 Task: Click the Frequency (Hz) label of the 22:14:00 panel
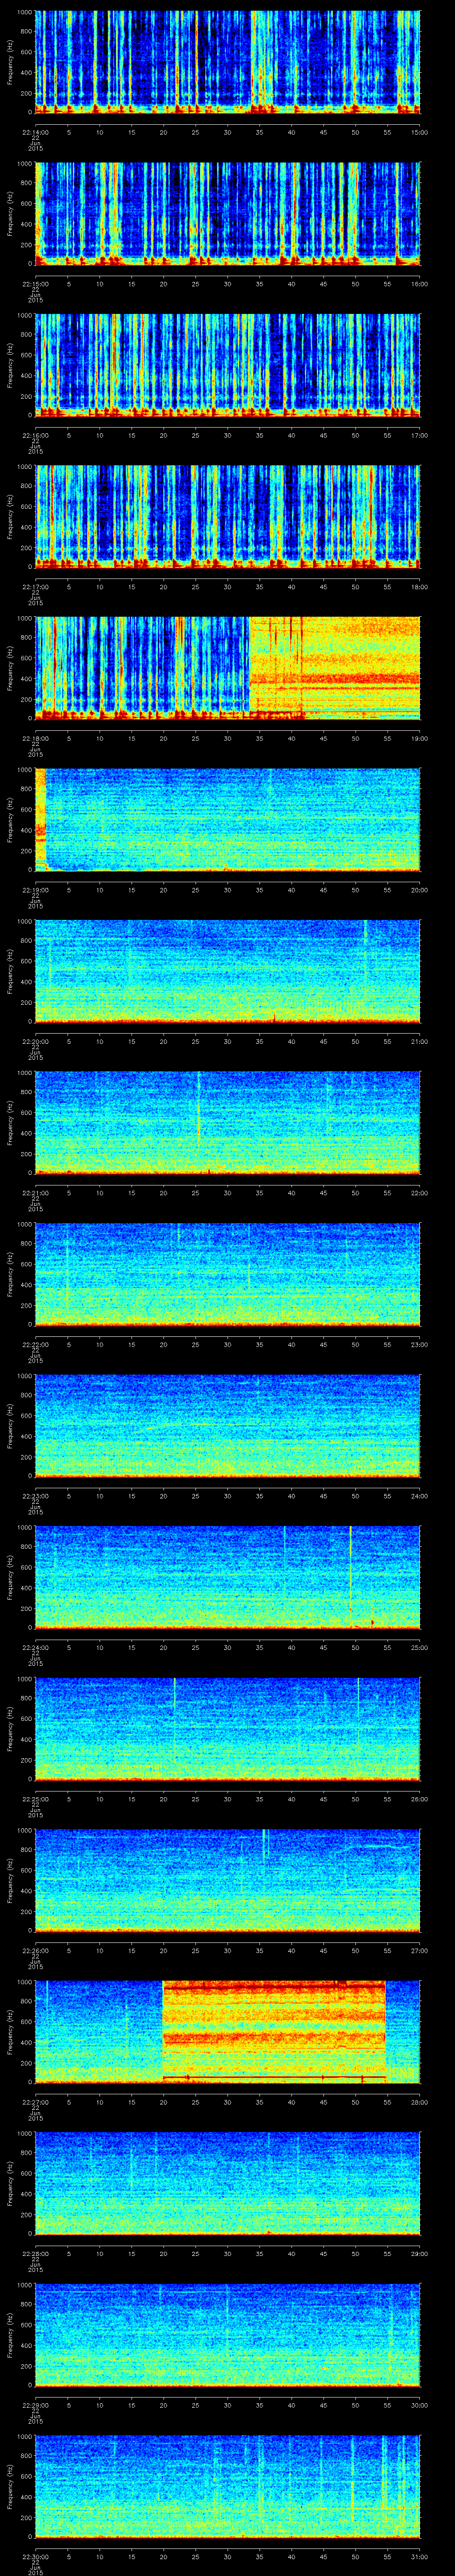click(x=10, y=62)
